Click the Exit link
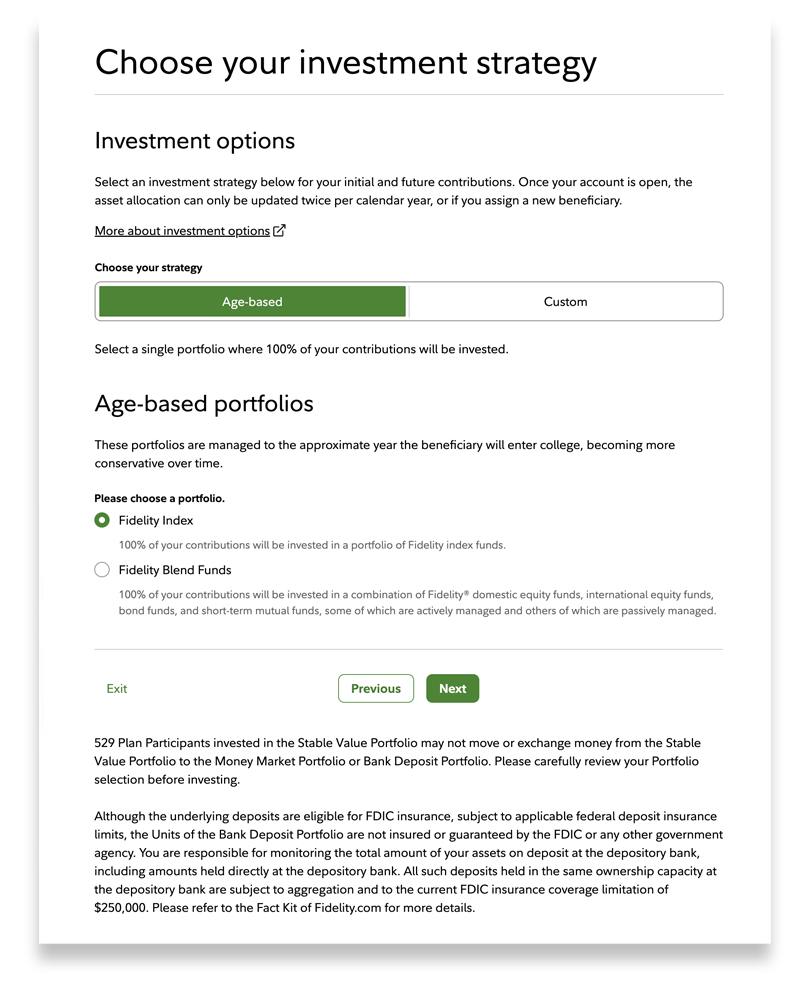807x983 pixels. click(x=117, y=688)
